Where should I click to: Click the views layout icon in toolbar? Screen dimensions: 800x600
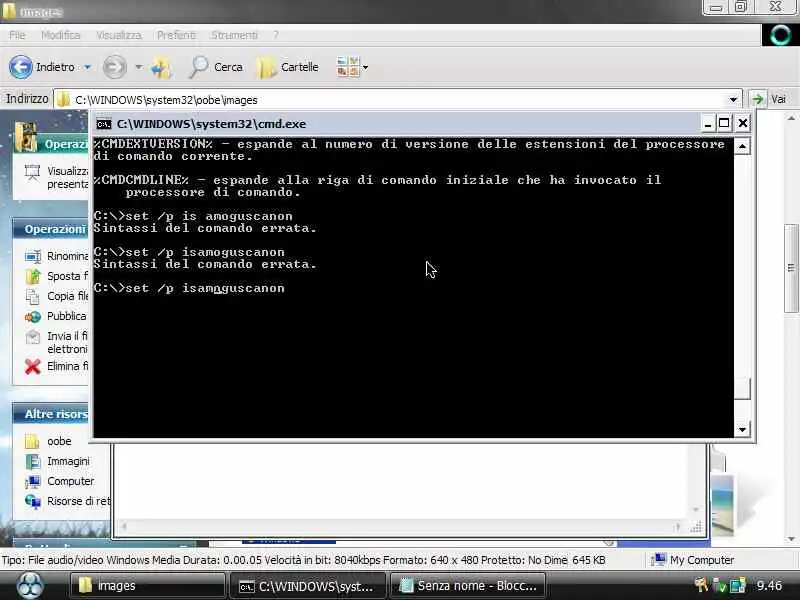tap(347, 67)
